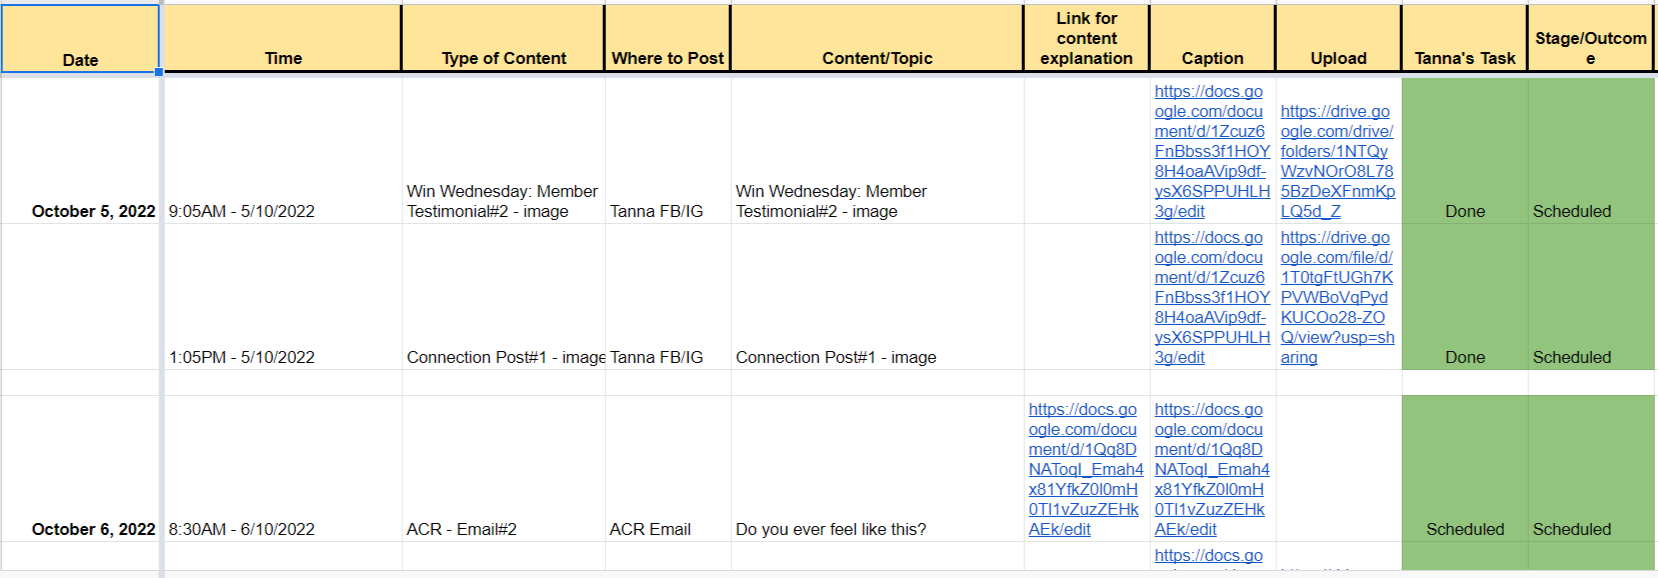Open the content explanation link for ACR Email#2

tap(1085, 469)
